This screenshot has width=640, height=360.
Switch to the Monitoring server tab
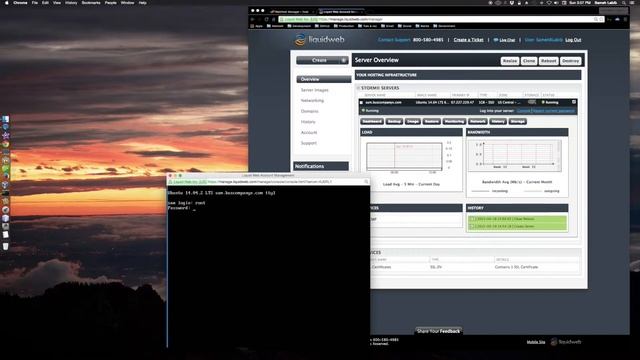[x=454, y=121]
